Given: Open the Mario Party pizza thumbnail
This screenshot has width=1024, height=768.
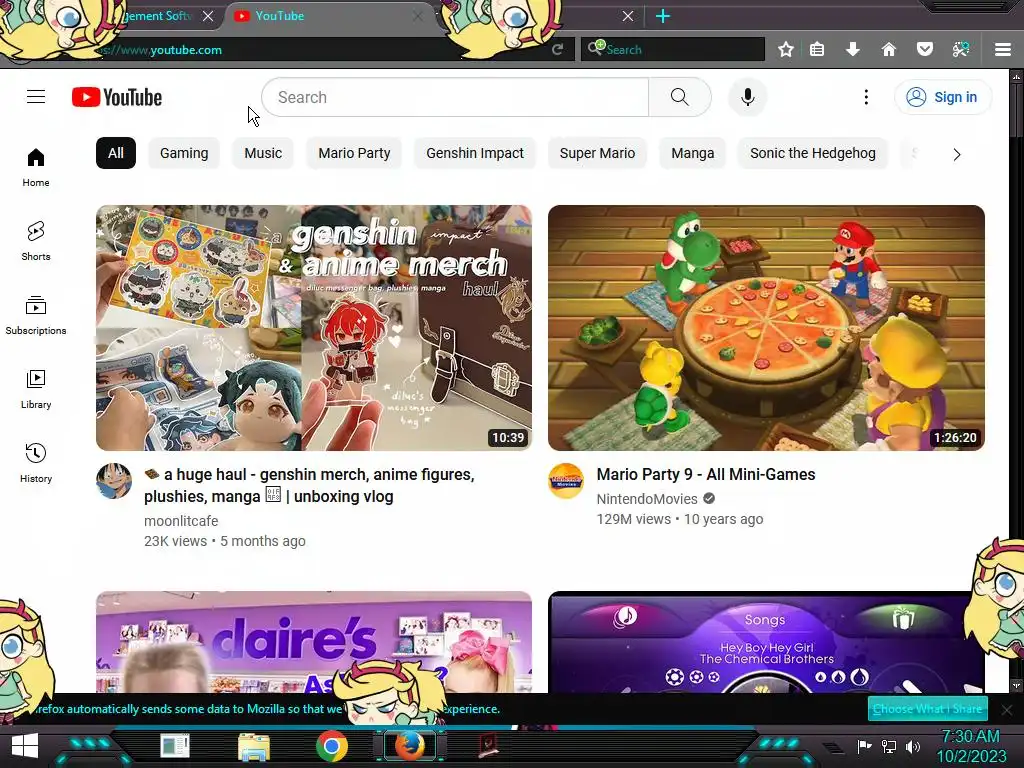Looking at the screenshot, I should point(766,328).
